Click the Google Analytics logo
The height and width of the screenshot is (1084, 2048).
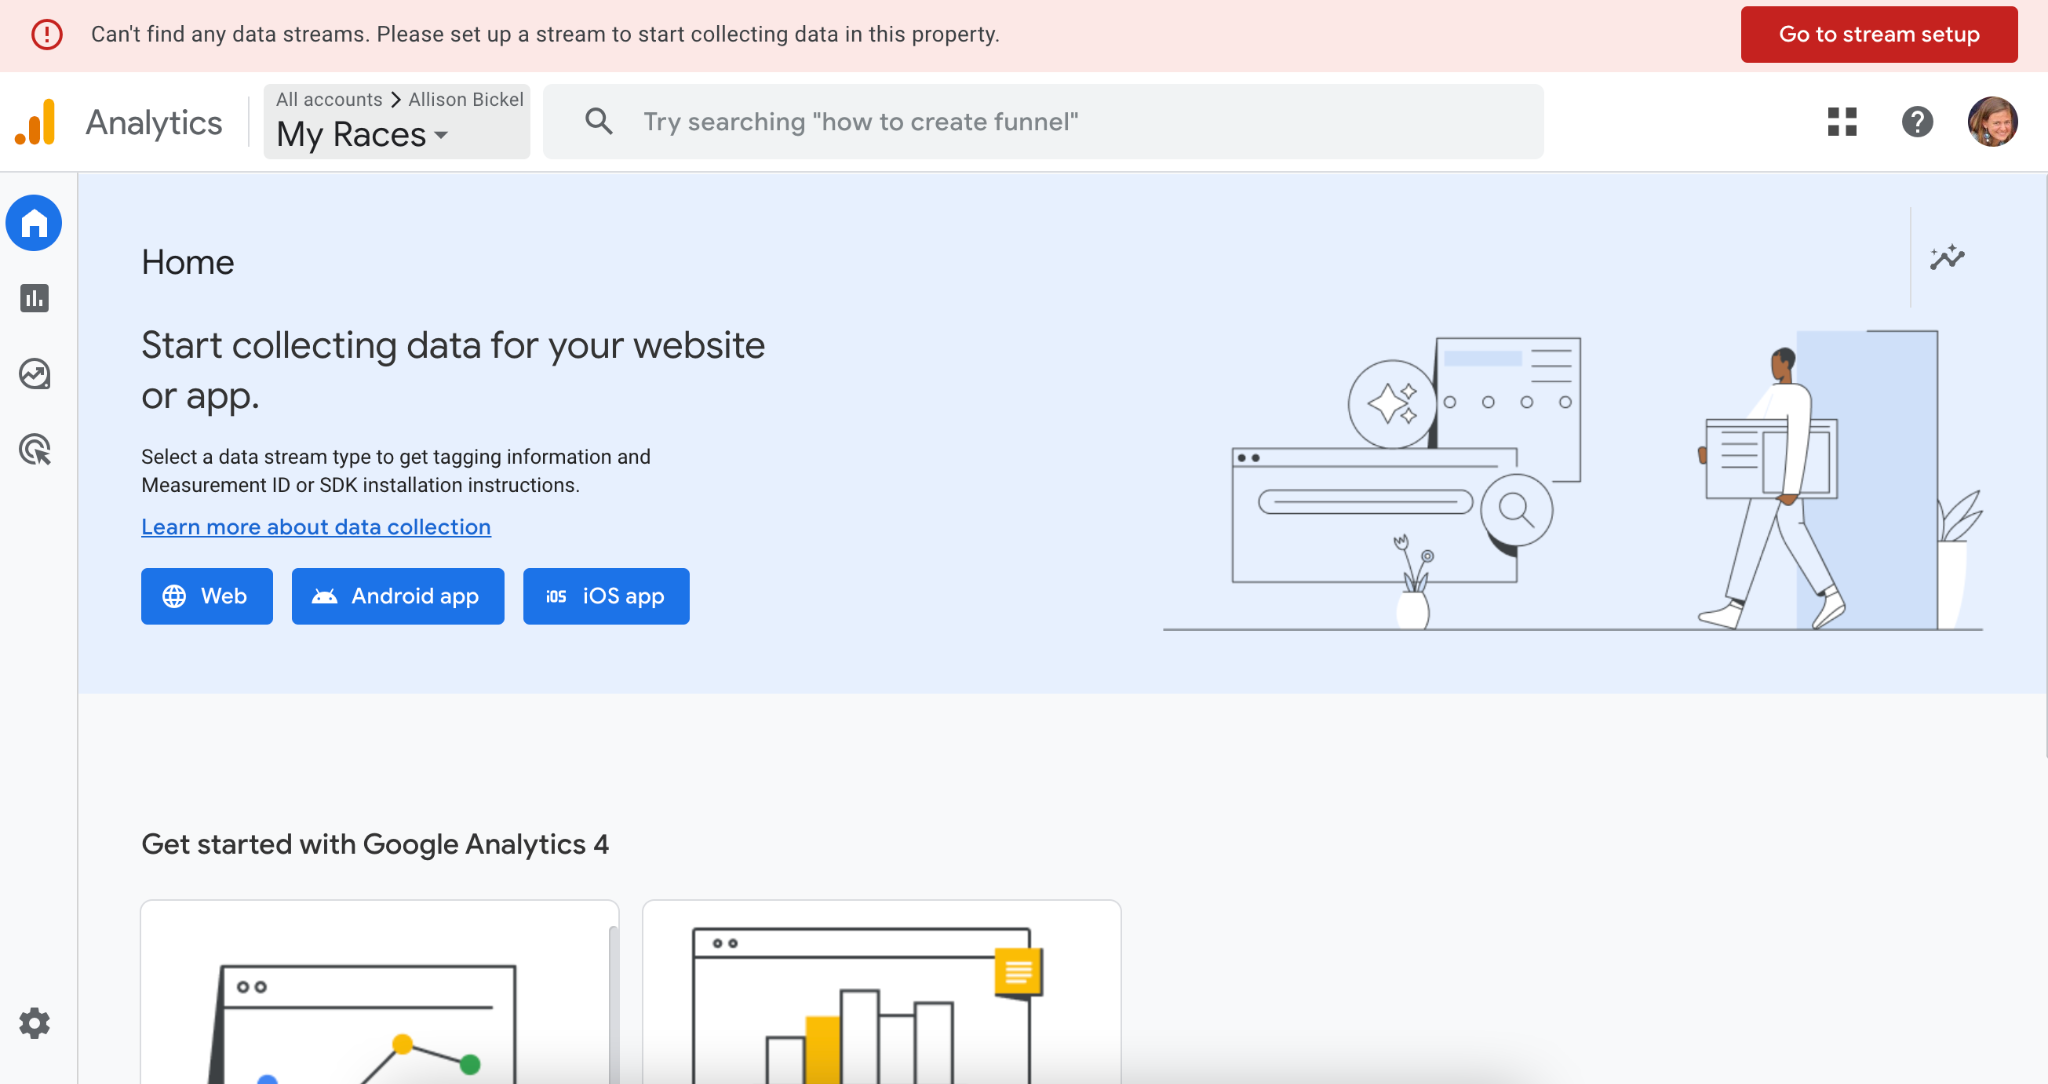click(x=35, y=122)
